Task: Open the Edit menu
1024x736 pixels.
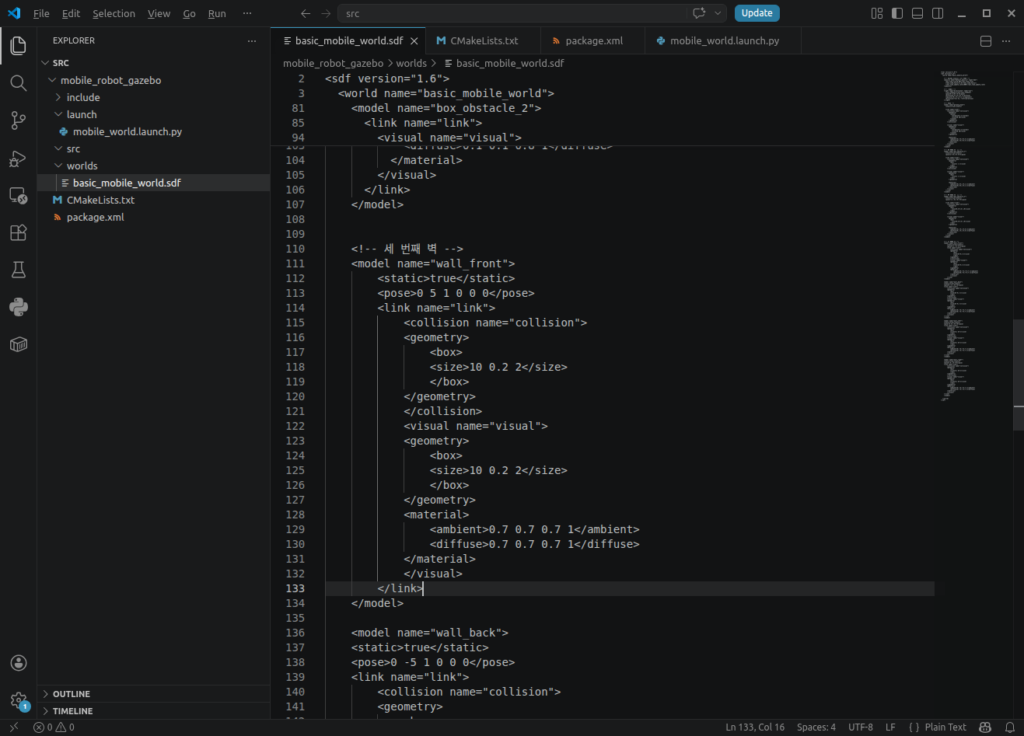Action: (71, 13)
